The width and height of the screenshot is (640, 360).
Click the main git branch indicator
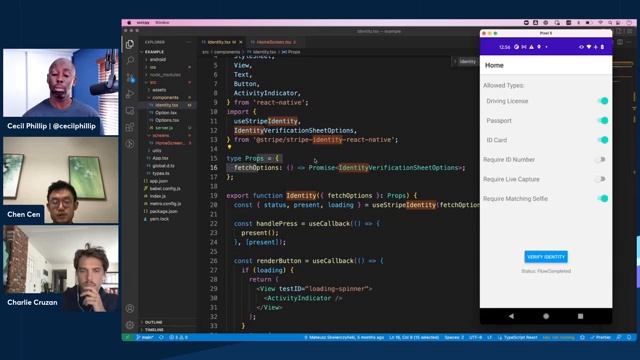(145, 338)
